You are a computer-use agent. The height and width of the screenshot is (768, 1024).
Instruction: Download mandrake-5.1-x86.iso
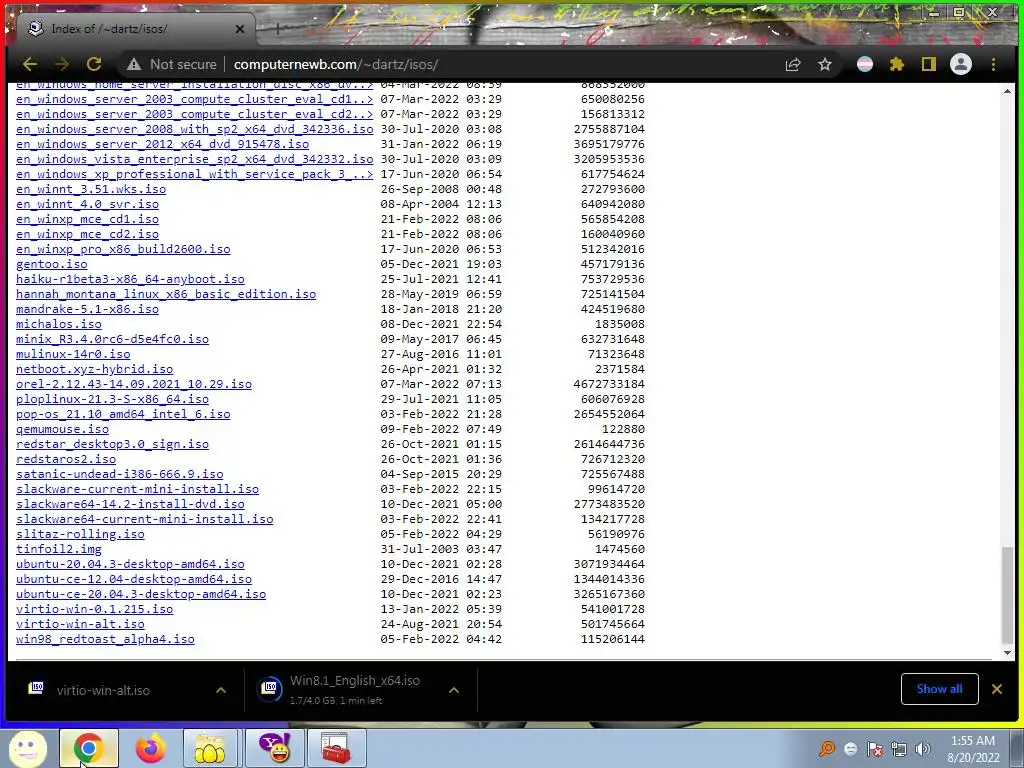tap(88, 309)
